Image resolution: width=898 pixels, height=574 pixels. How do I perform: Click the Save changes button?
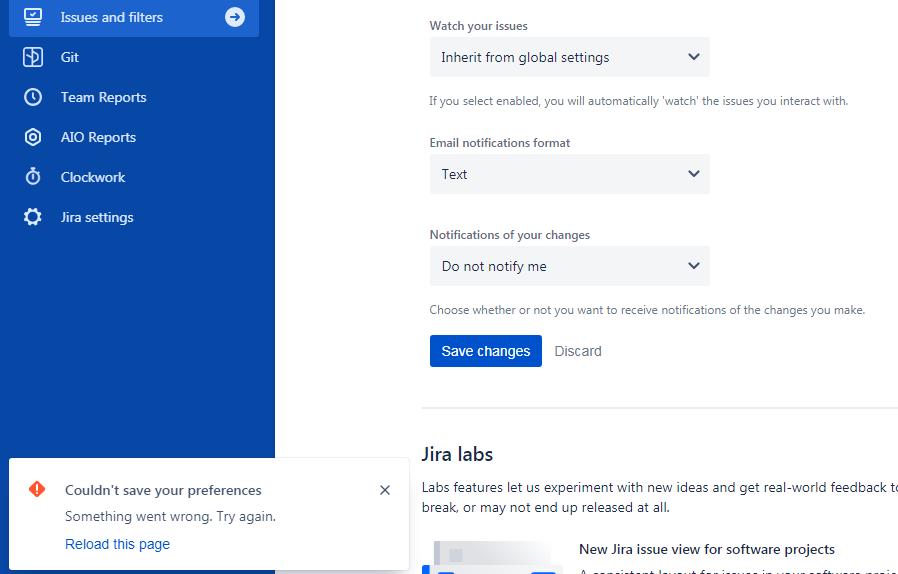486,351
